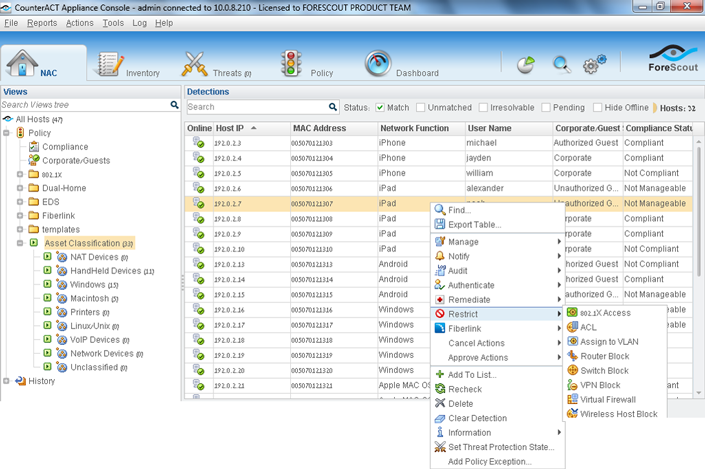Screen dimensions: 705x469
Task: Open the Policy traffic light icon
Action: coord(291,63)
